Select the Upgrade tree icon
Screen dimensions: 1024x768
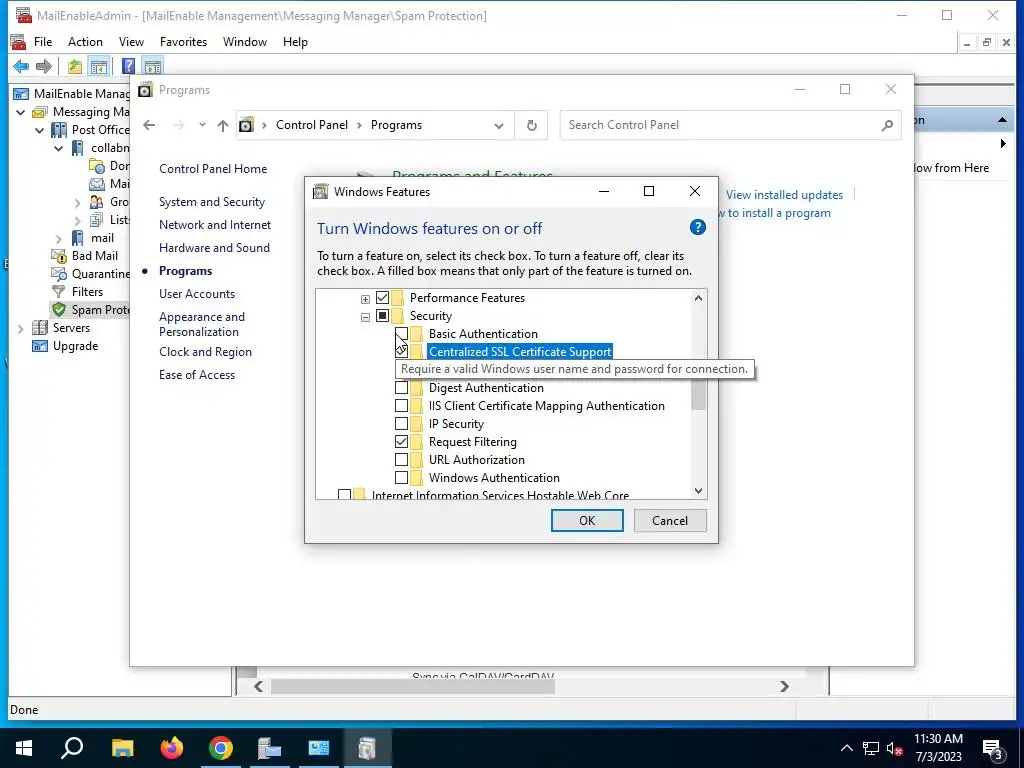40,345
